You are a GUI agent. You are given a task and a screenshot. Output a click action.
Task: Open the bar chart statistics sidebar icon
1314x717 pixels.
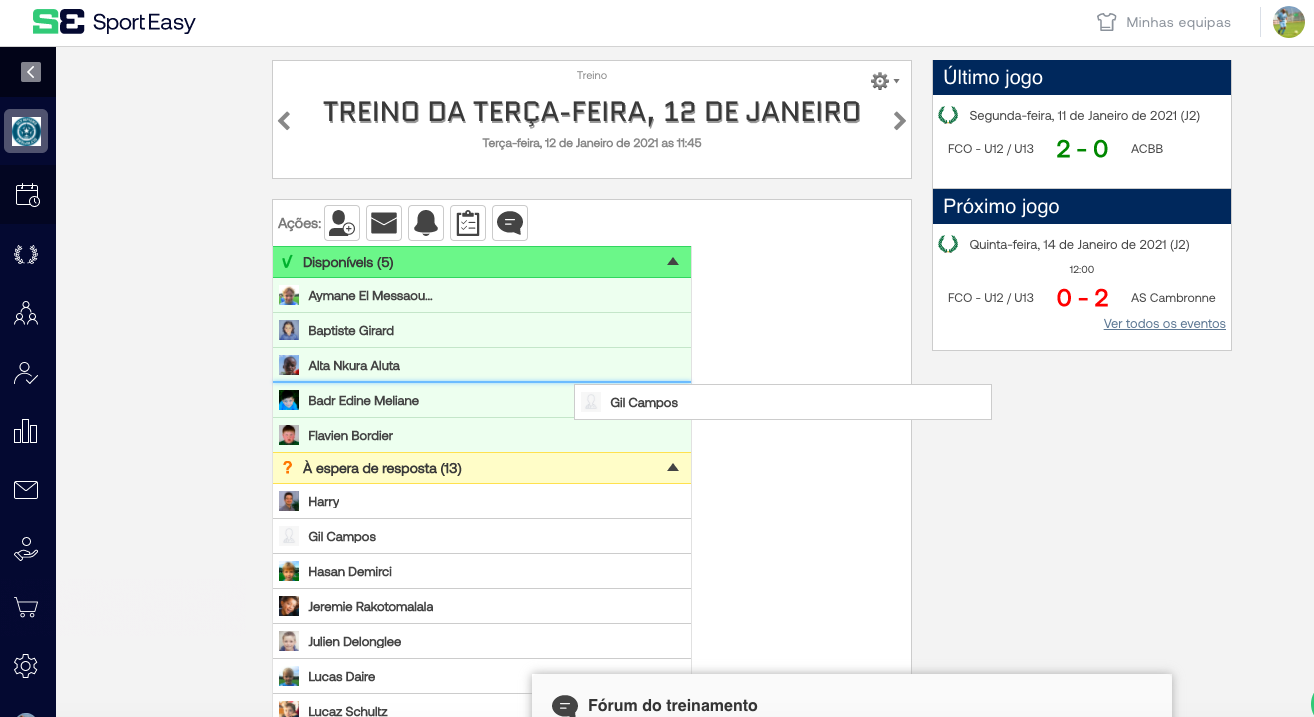tap(26, 431)
